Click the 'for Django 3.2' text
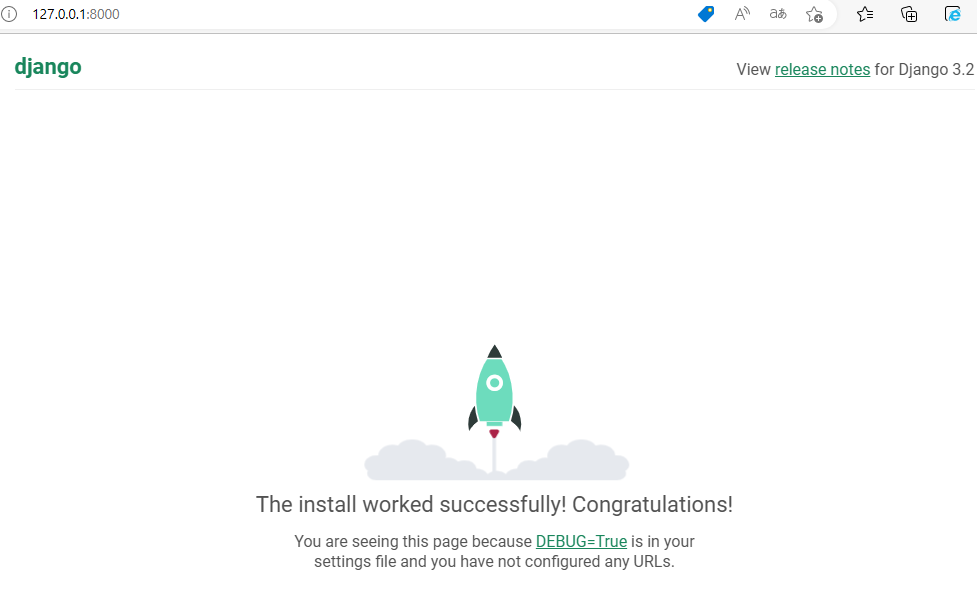This screenshot has width=977, height=590. pyautogui.click(x=924, y=69)
